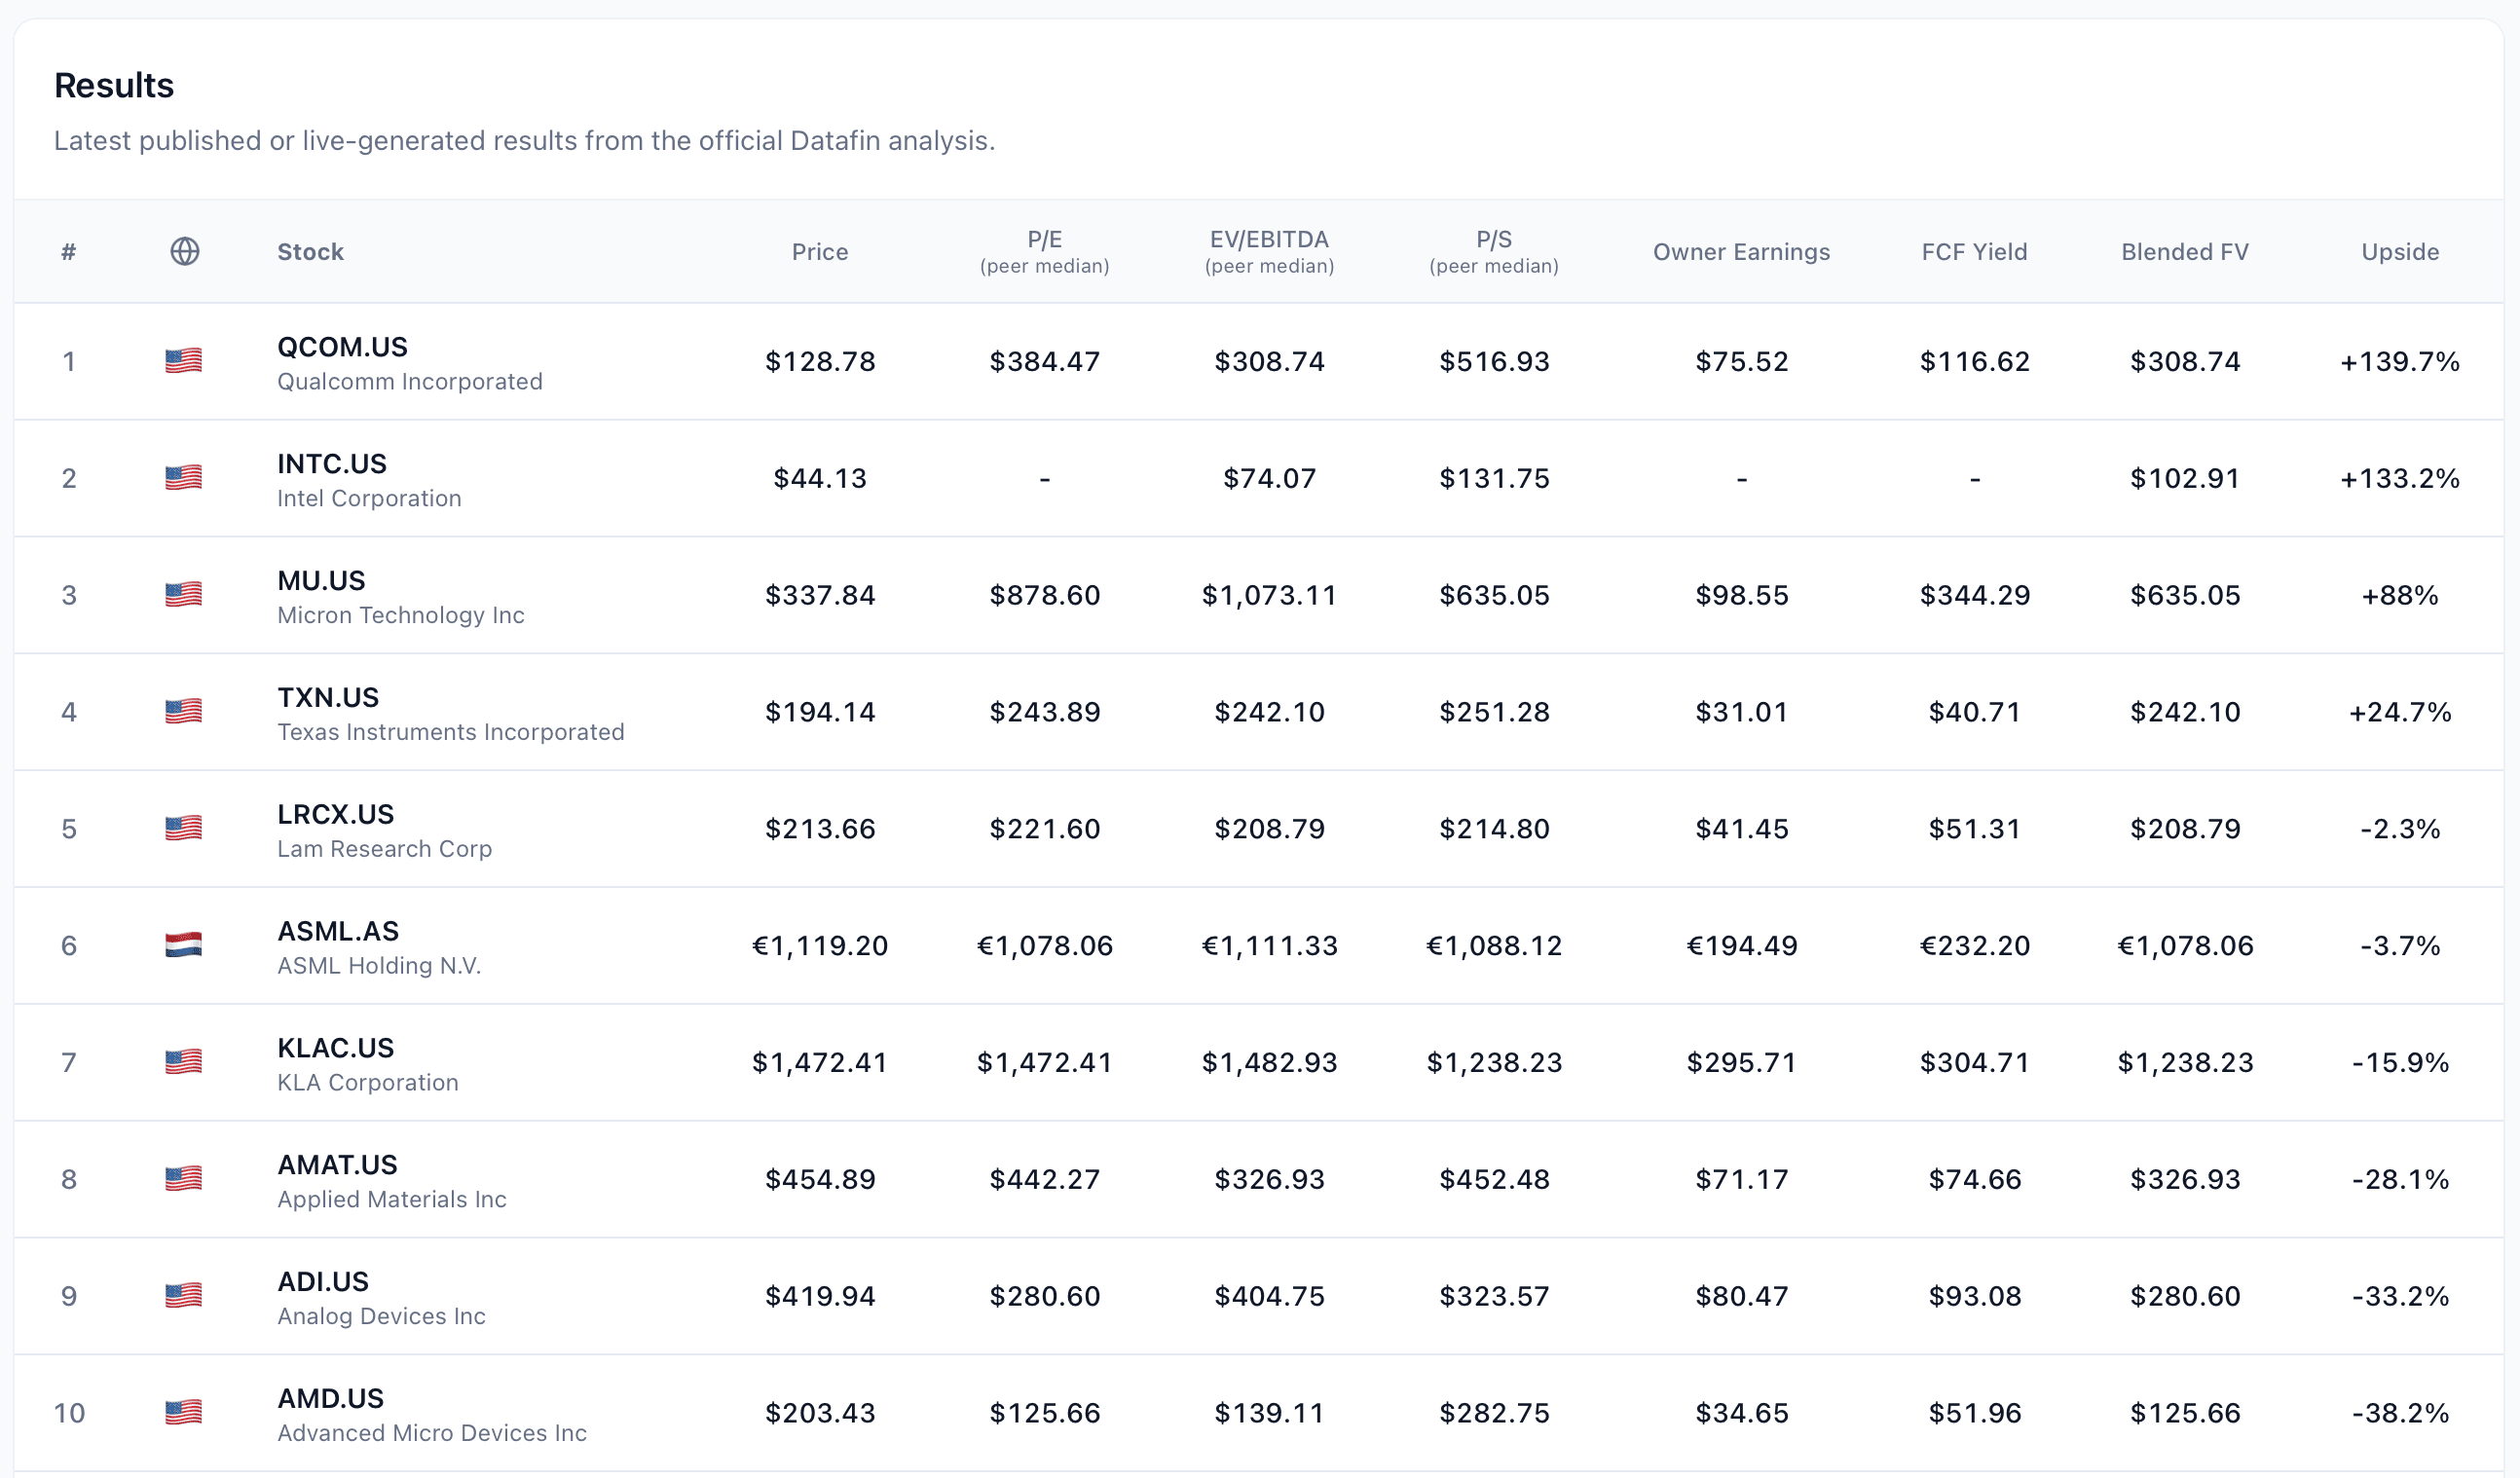The image size is (2520, 1478).
Task: Click the US flag in the TXN.US row
Action: tap(184, 711)
